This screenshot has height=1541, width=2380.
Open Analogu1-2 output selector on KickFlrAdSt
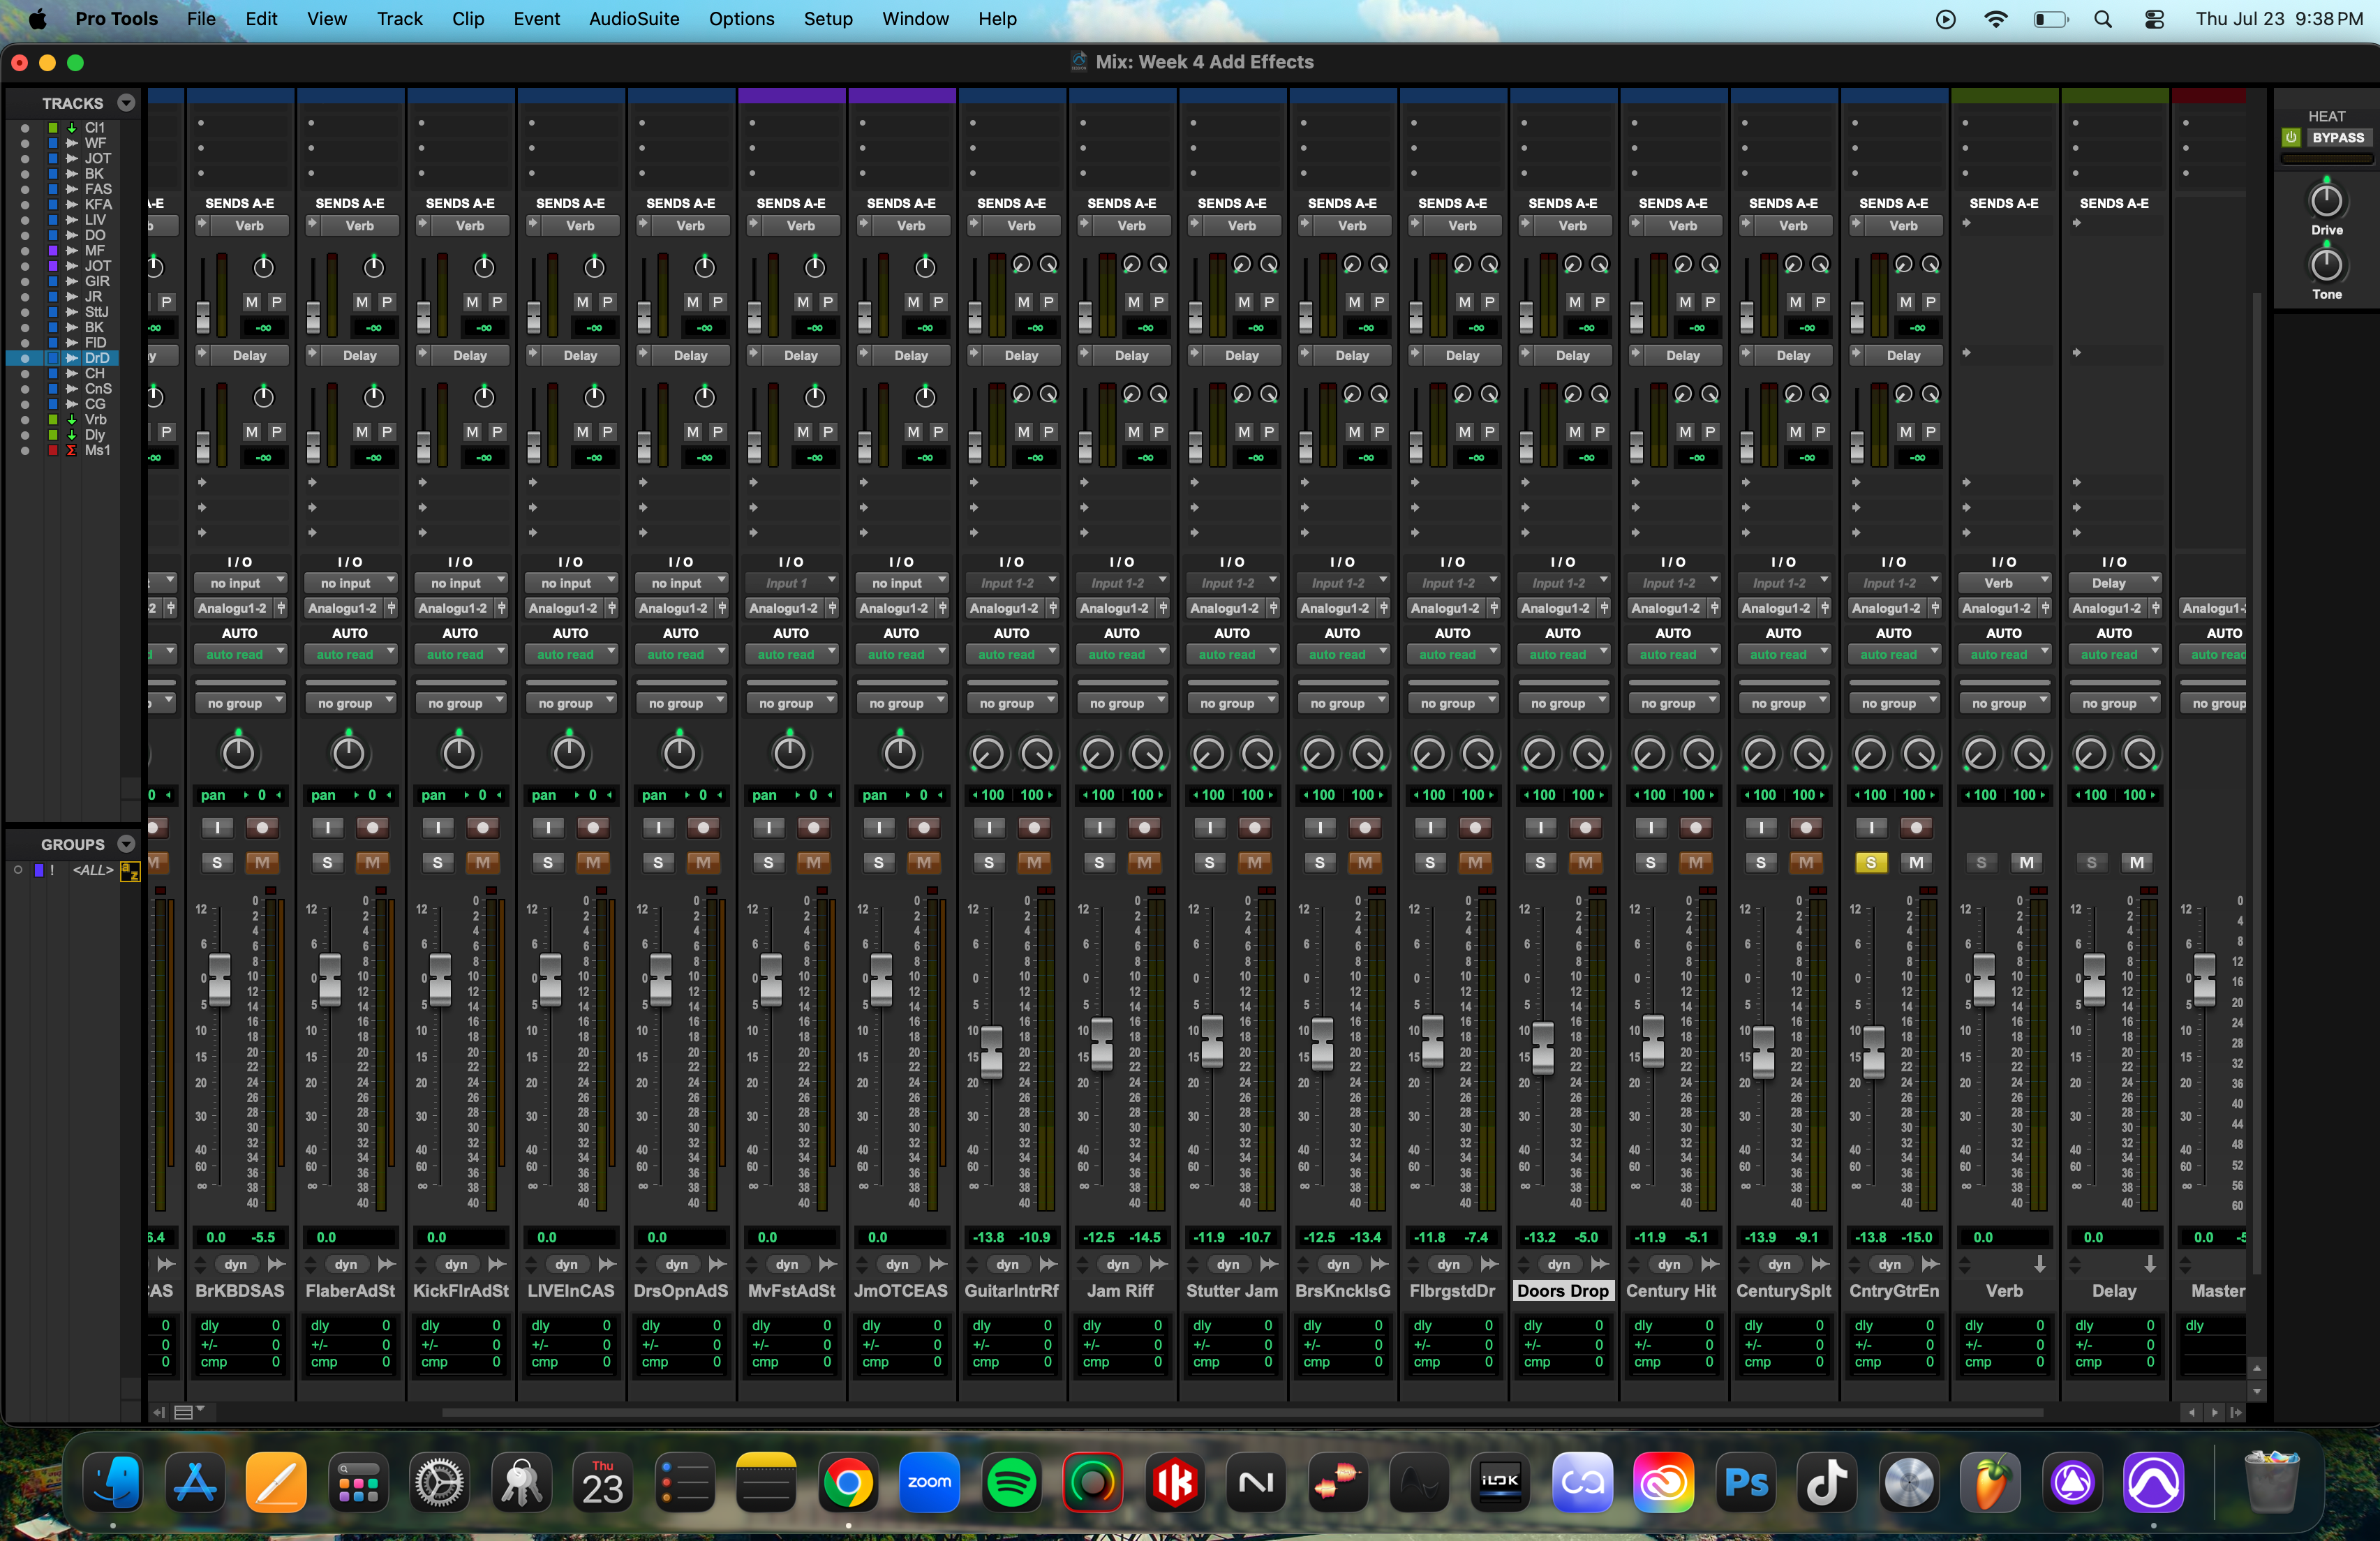tap(452, 608)
